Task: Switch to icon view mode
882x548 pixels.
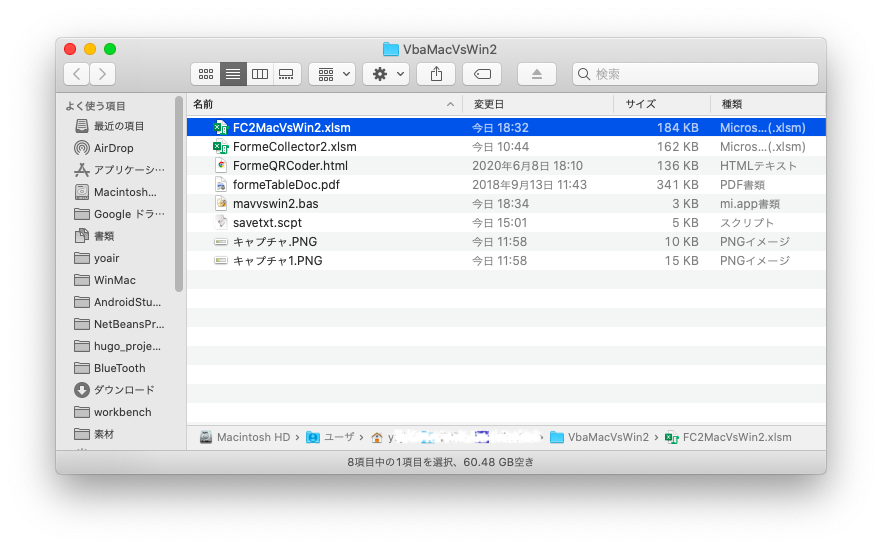Action: (206, 74)
